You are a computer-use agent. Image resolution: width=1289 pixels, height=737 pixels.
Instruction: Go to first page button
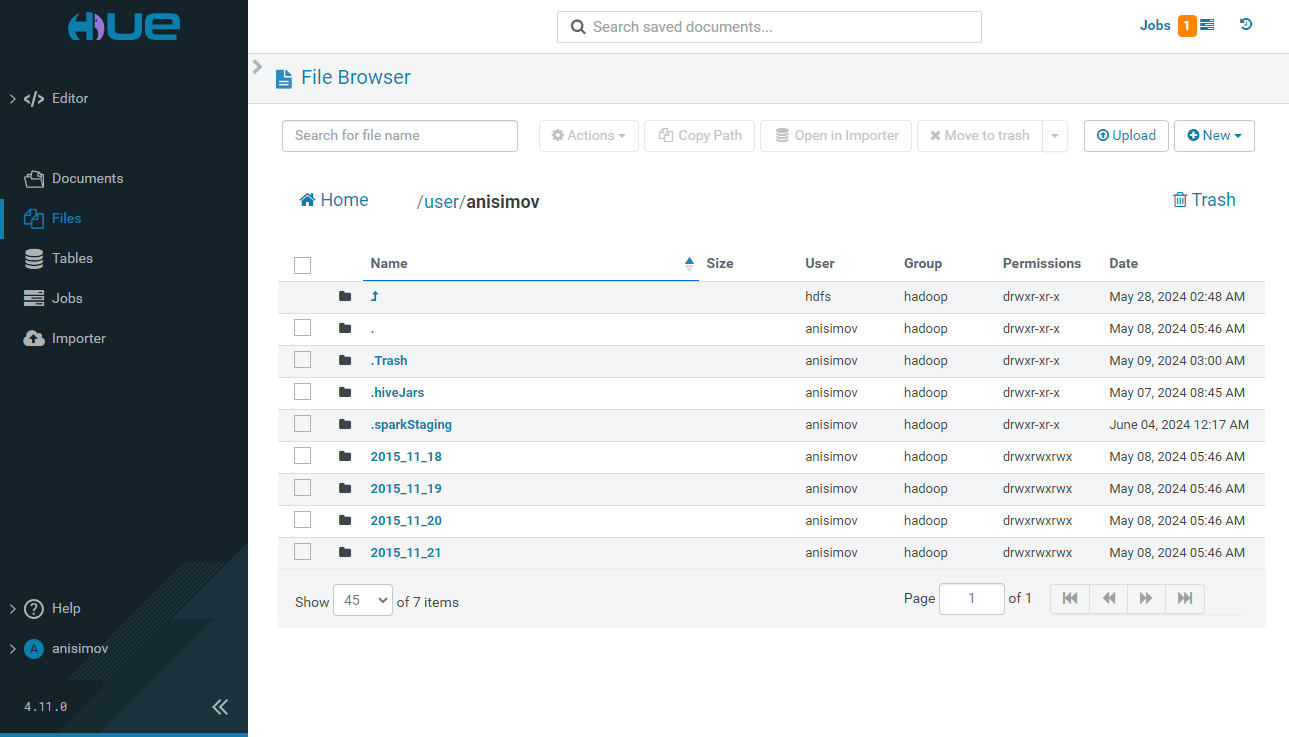point(1070,599)
